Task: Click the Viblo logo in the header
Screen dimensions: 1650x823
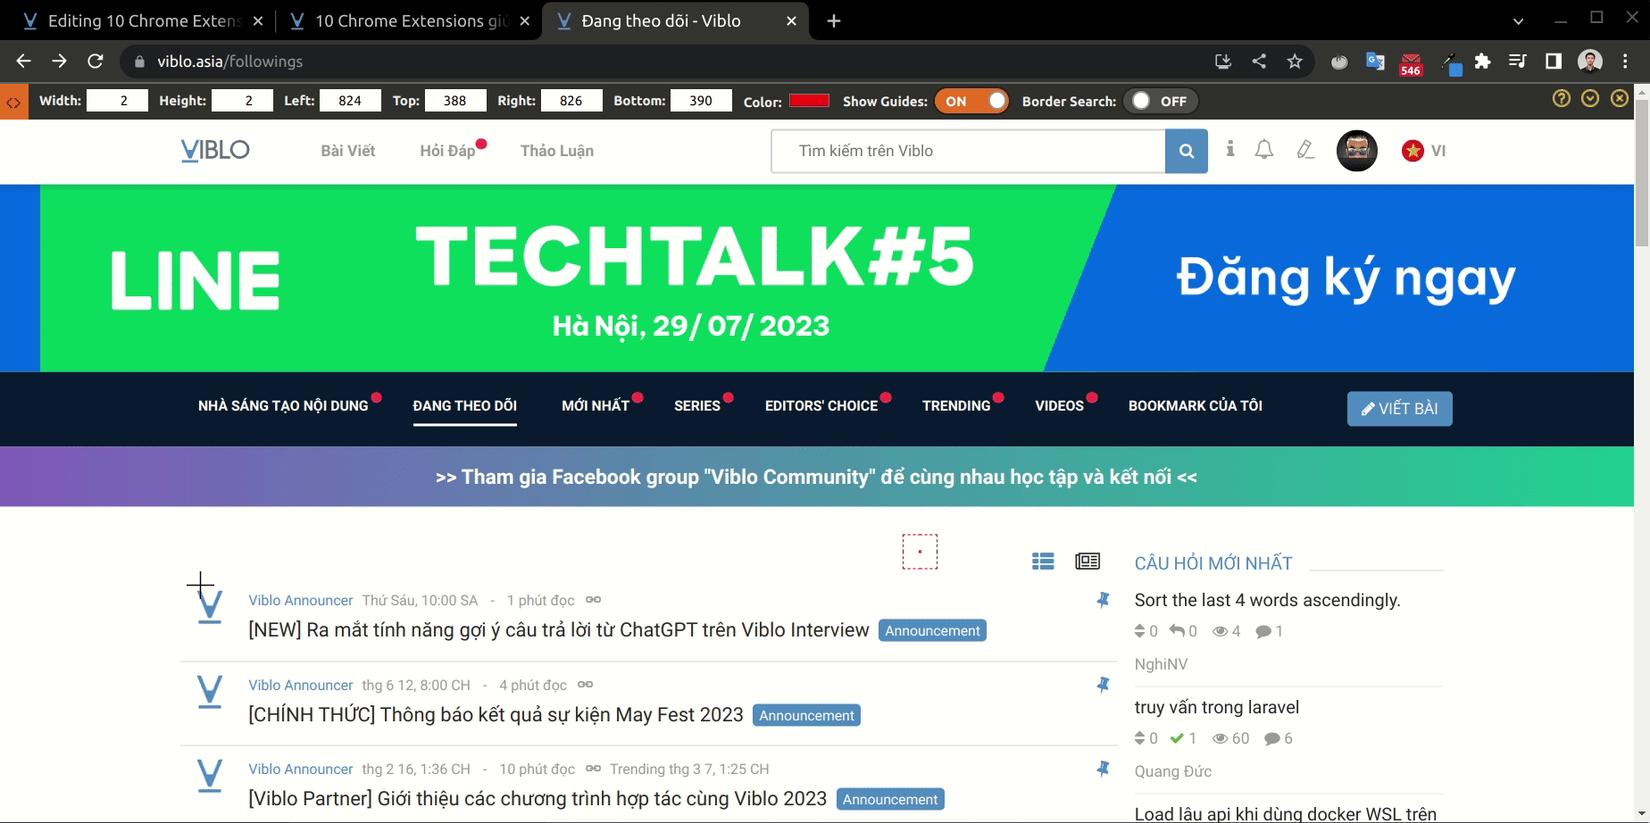Action: [215, 151]
